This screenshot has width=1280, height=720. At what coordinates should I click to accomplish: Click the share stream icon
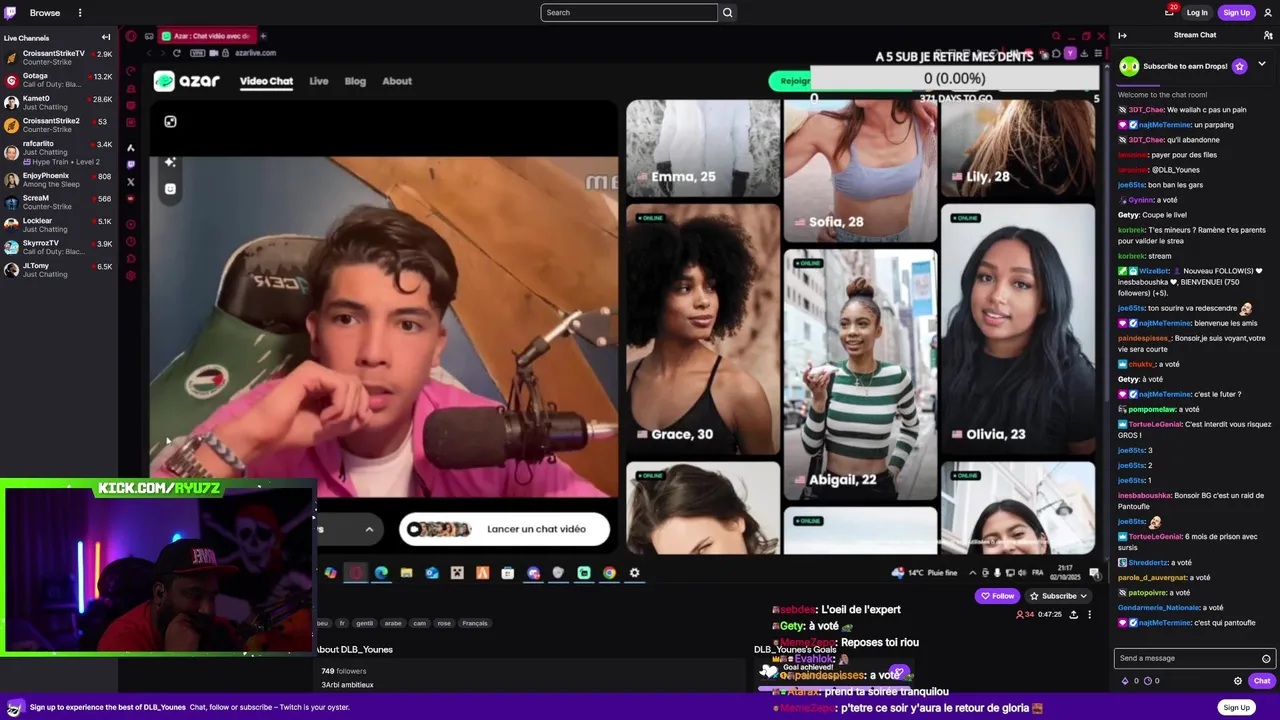tap(1073, 615)
